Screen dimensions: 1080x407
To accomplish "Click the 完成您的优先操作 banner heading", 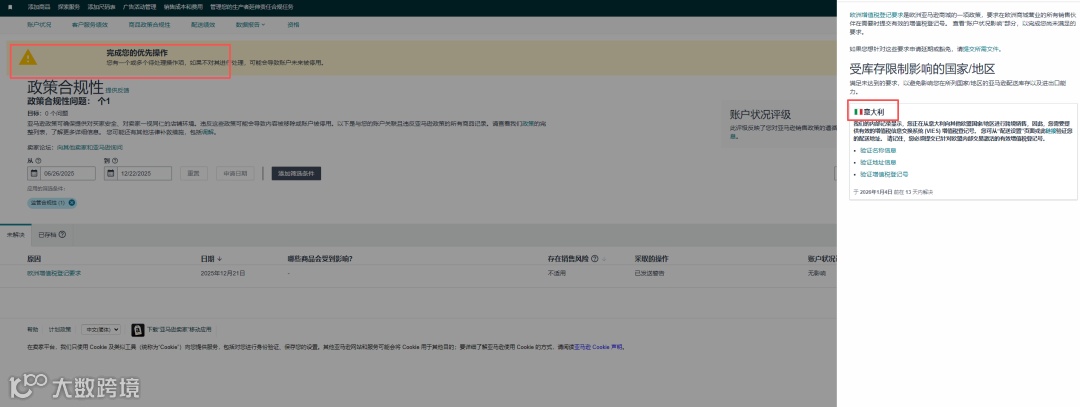I will (x=137, y=52).
